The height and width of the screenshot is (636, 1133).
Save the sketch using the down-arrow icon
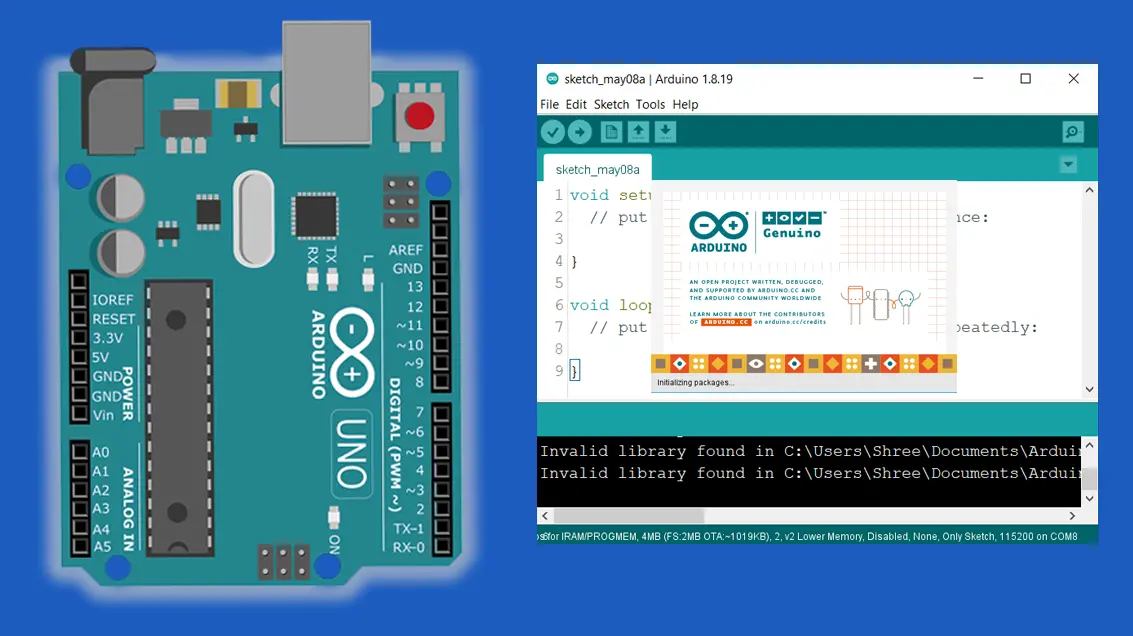click(x=665, y=131)
